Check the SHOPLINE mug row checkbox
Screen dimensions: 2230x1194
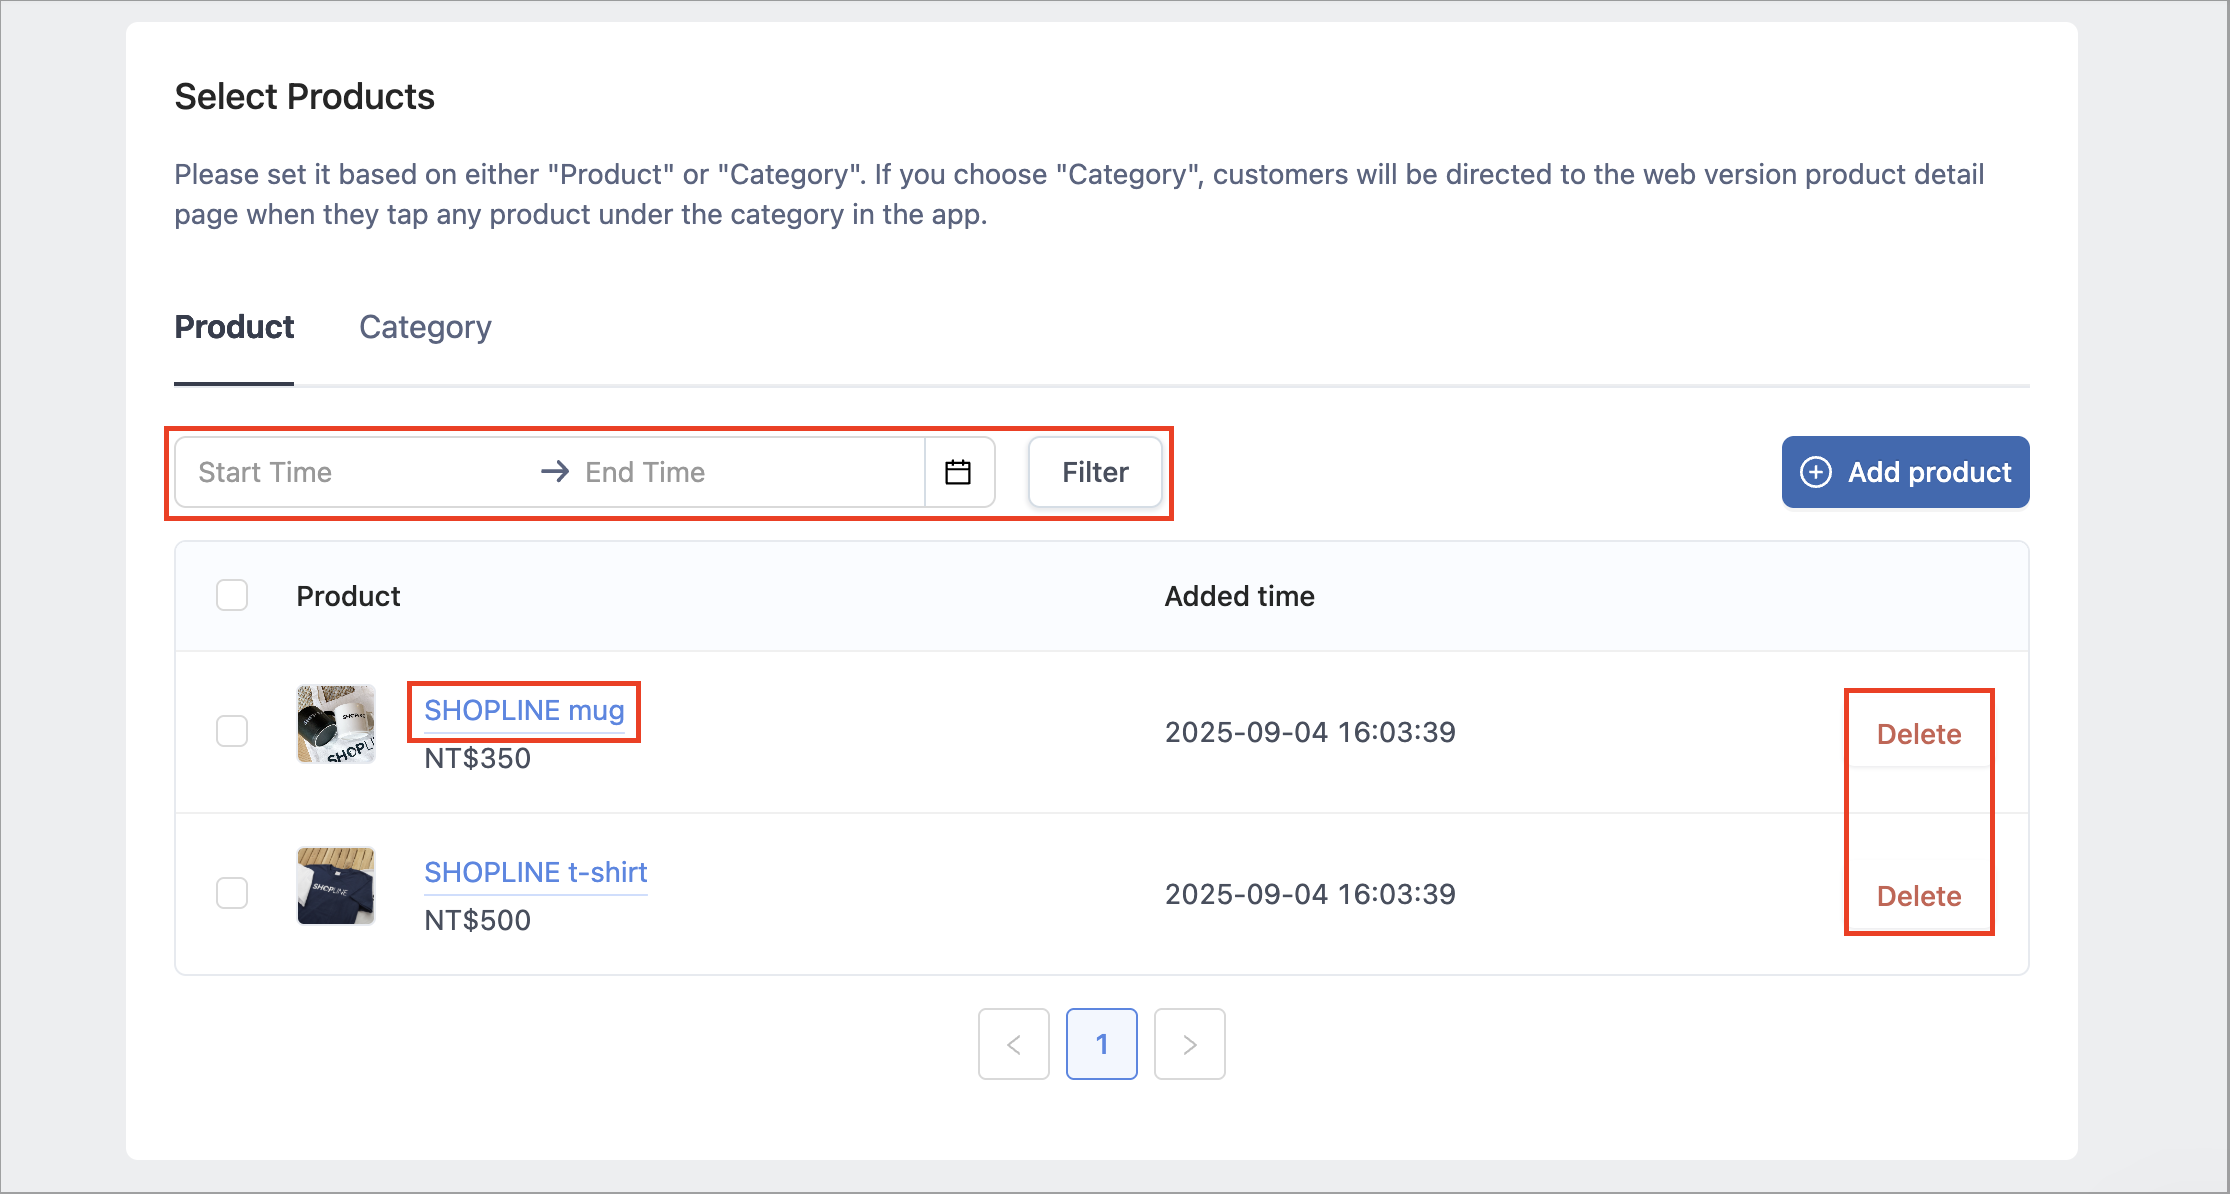tap(232, 731)
